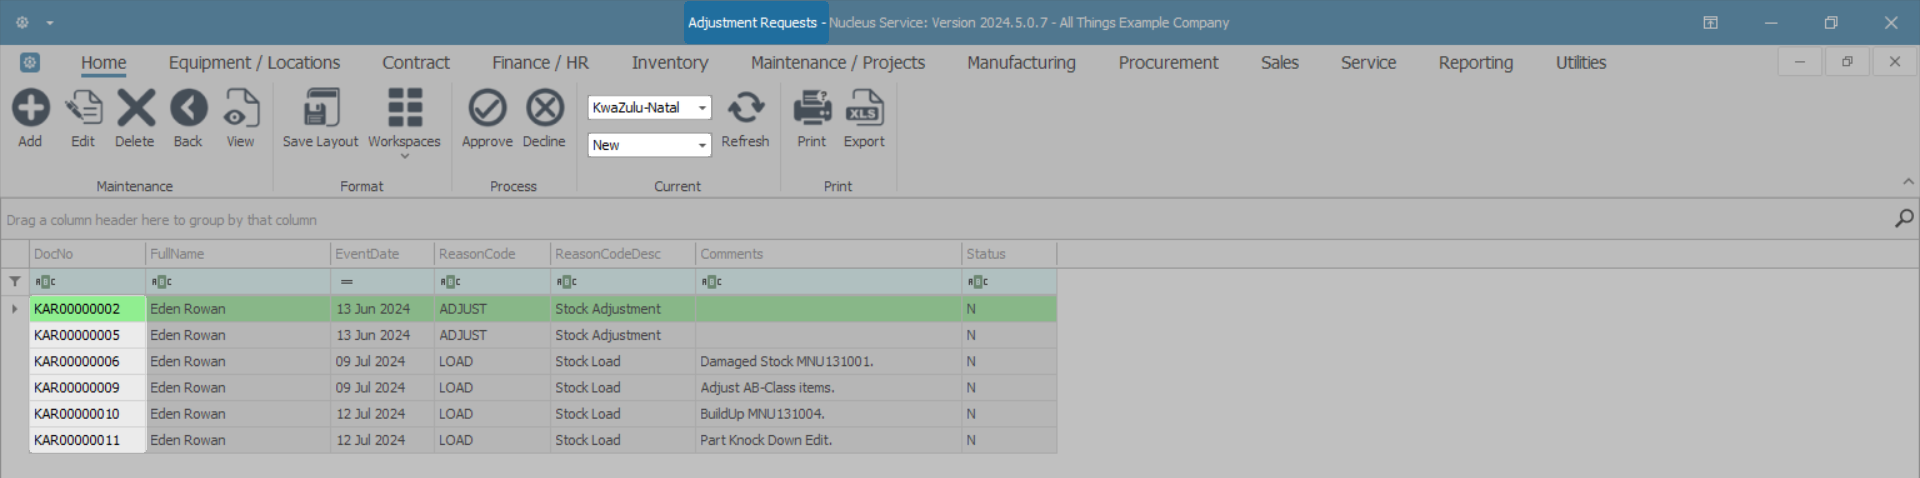Viewport: 1920px width, 478px height.
Task: Click the Add record icon
Action: (x=31, y=109)
